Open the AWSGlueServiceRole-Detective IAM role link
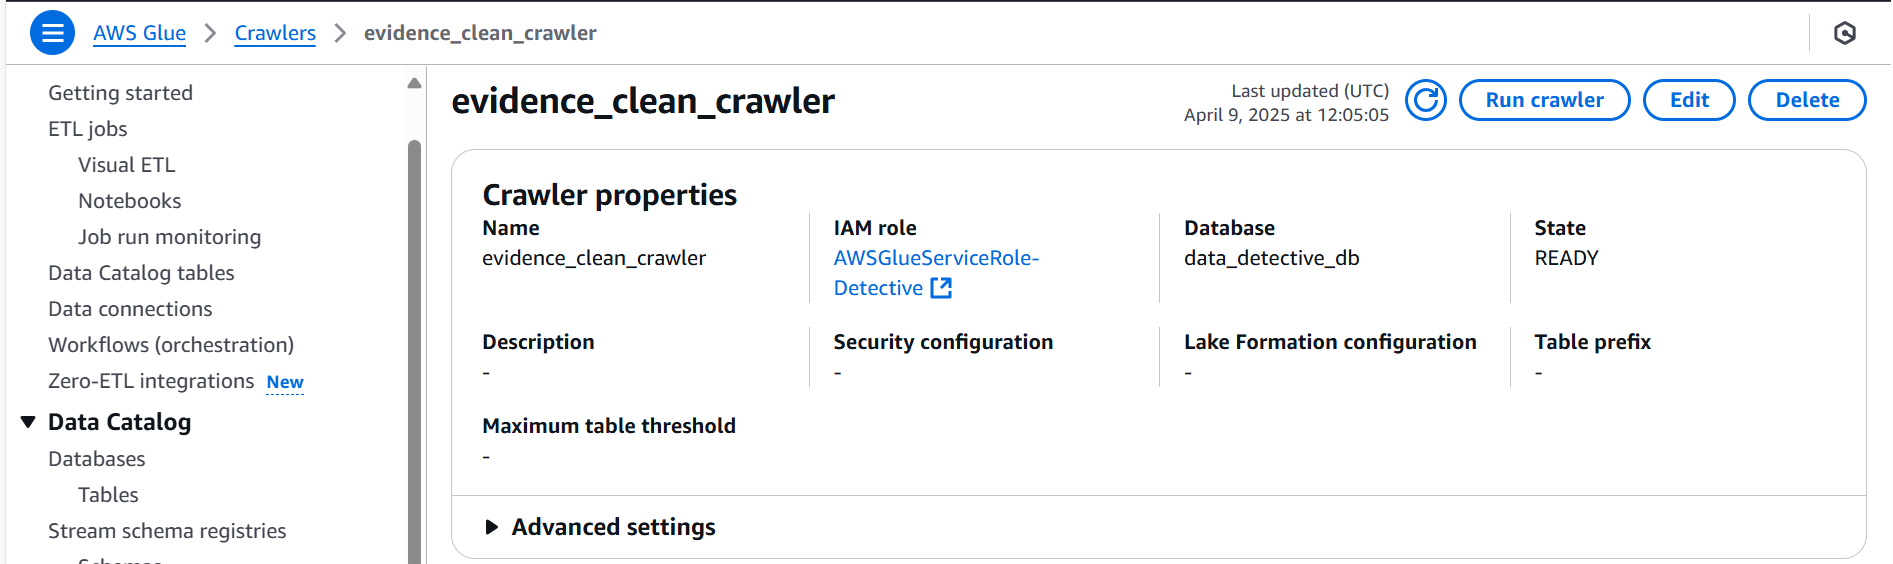 (936, 273)
